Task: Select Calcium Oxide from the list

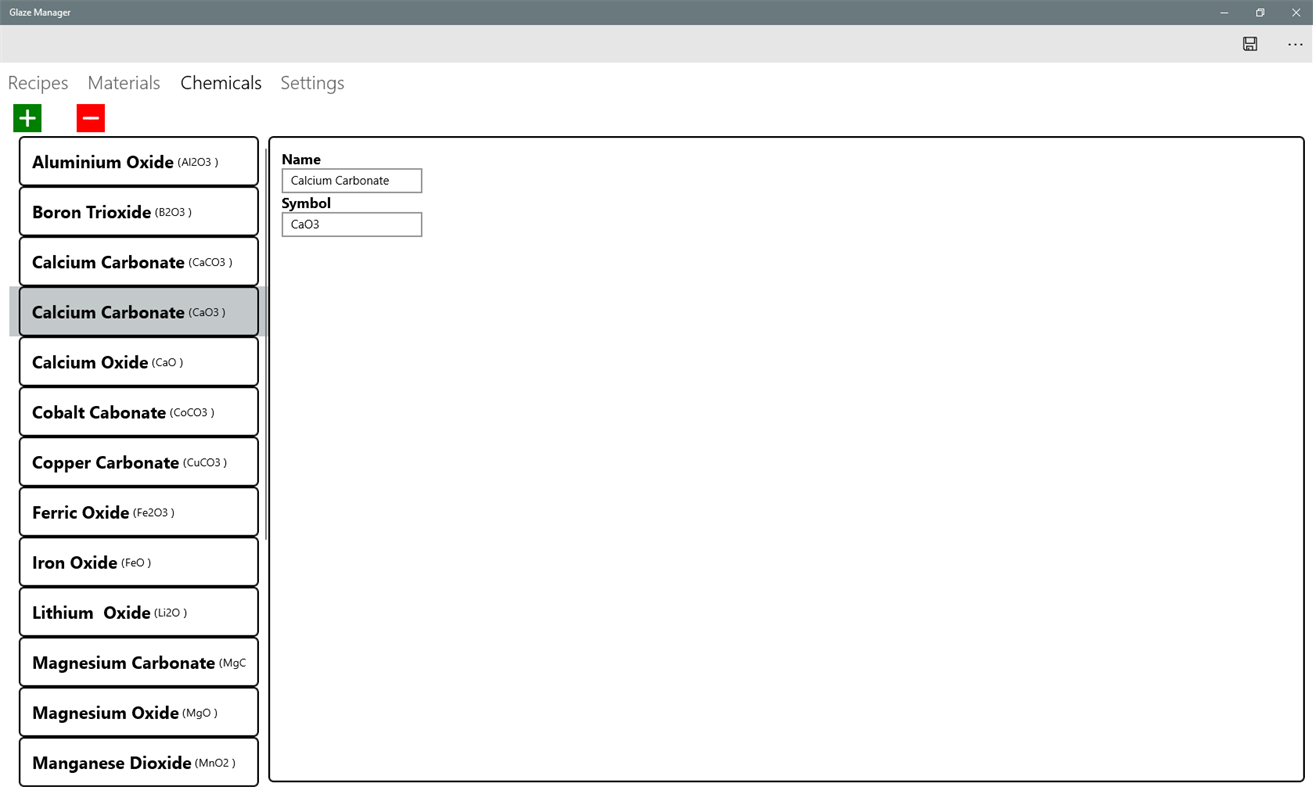Action: click(138, 361)
